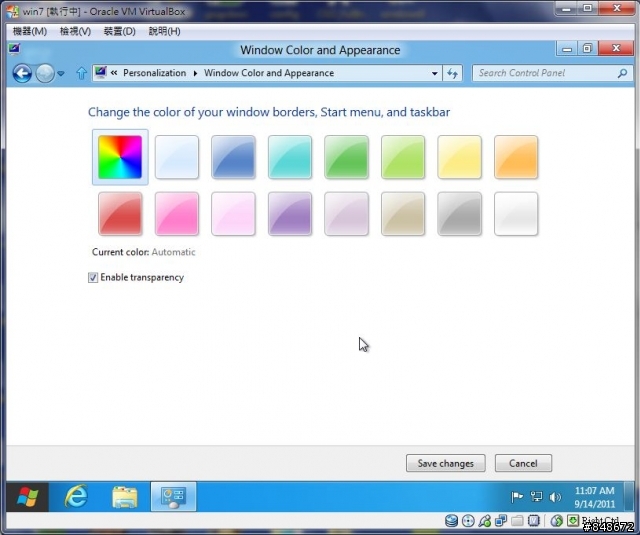Click the Show desktop strip
The height and width of the screenshot is (535, 640).
pos(630,497)
